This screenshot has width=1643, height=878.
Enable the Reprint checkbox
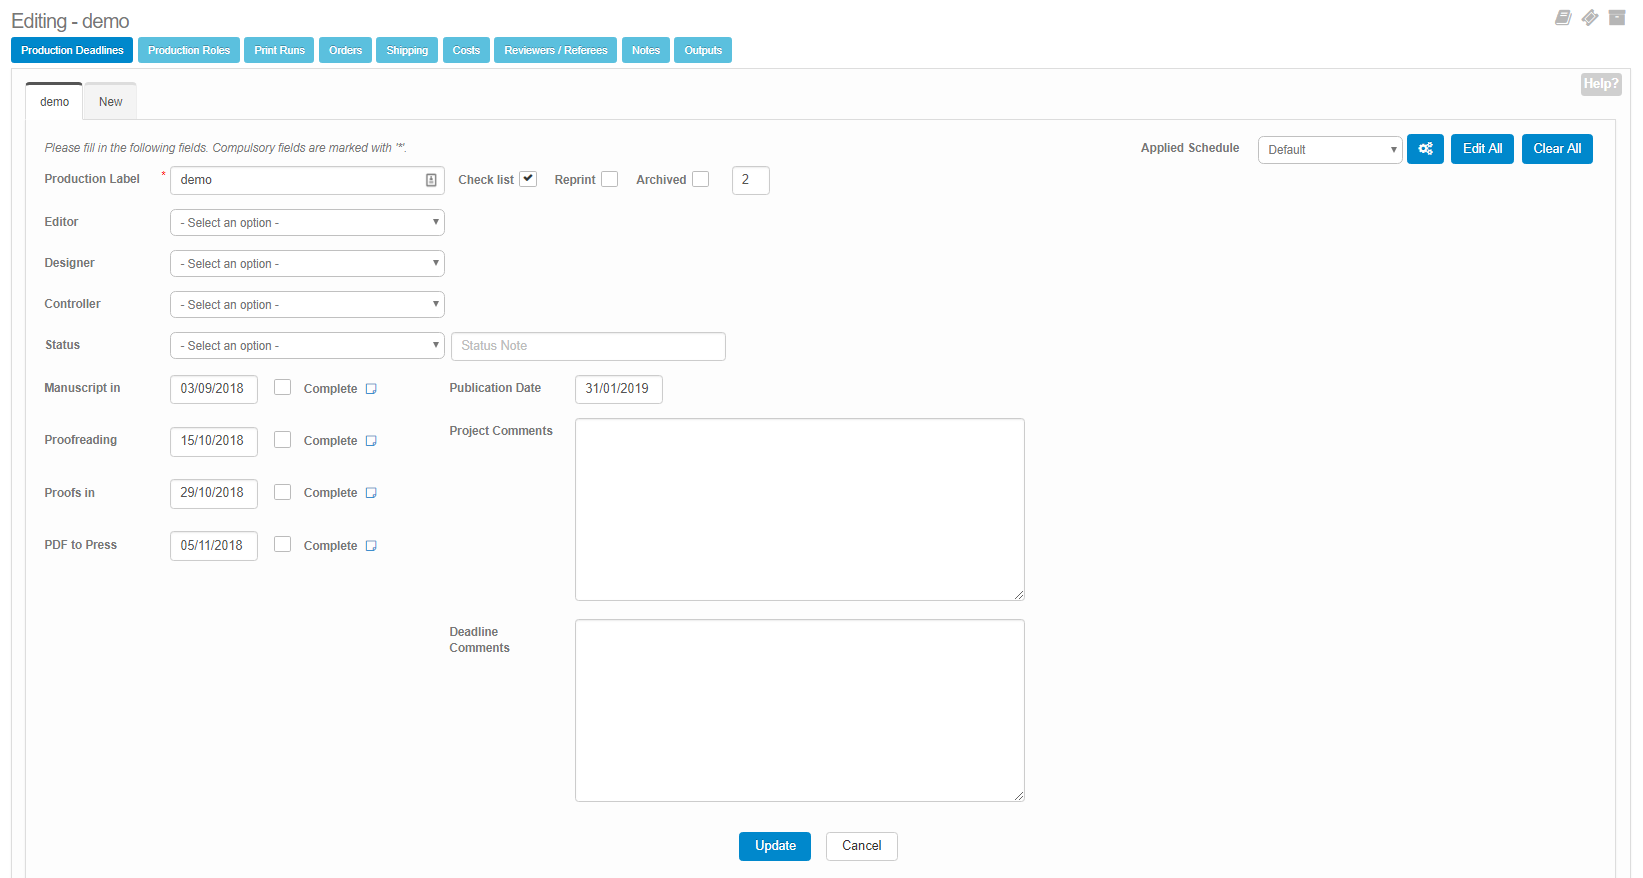tap(610, 179)
